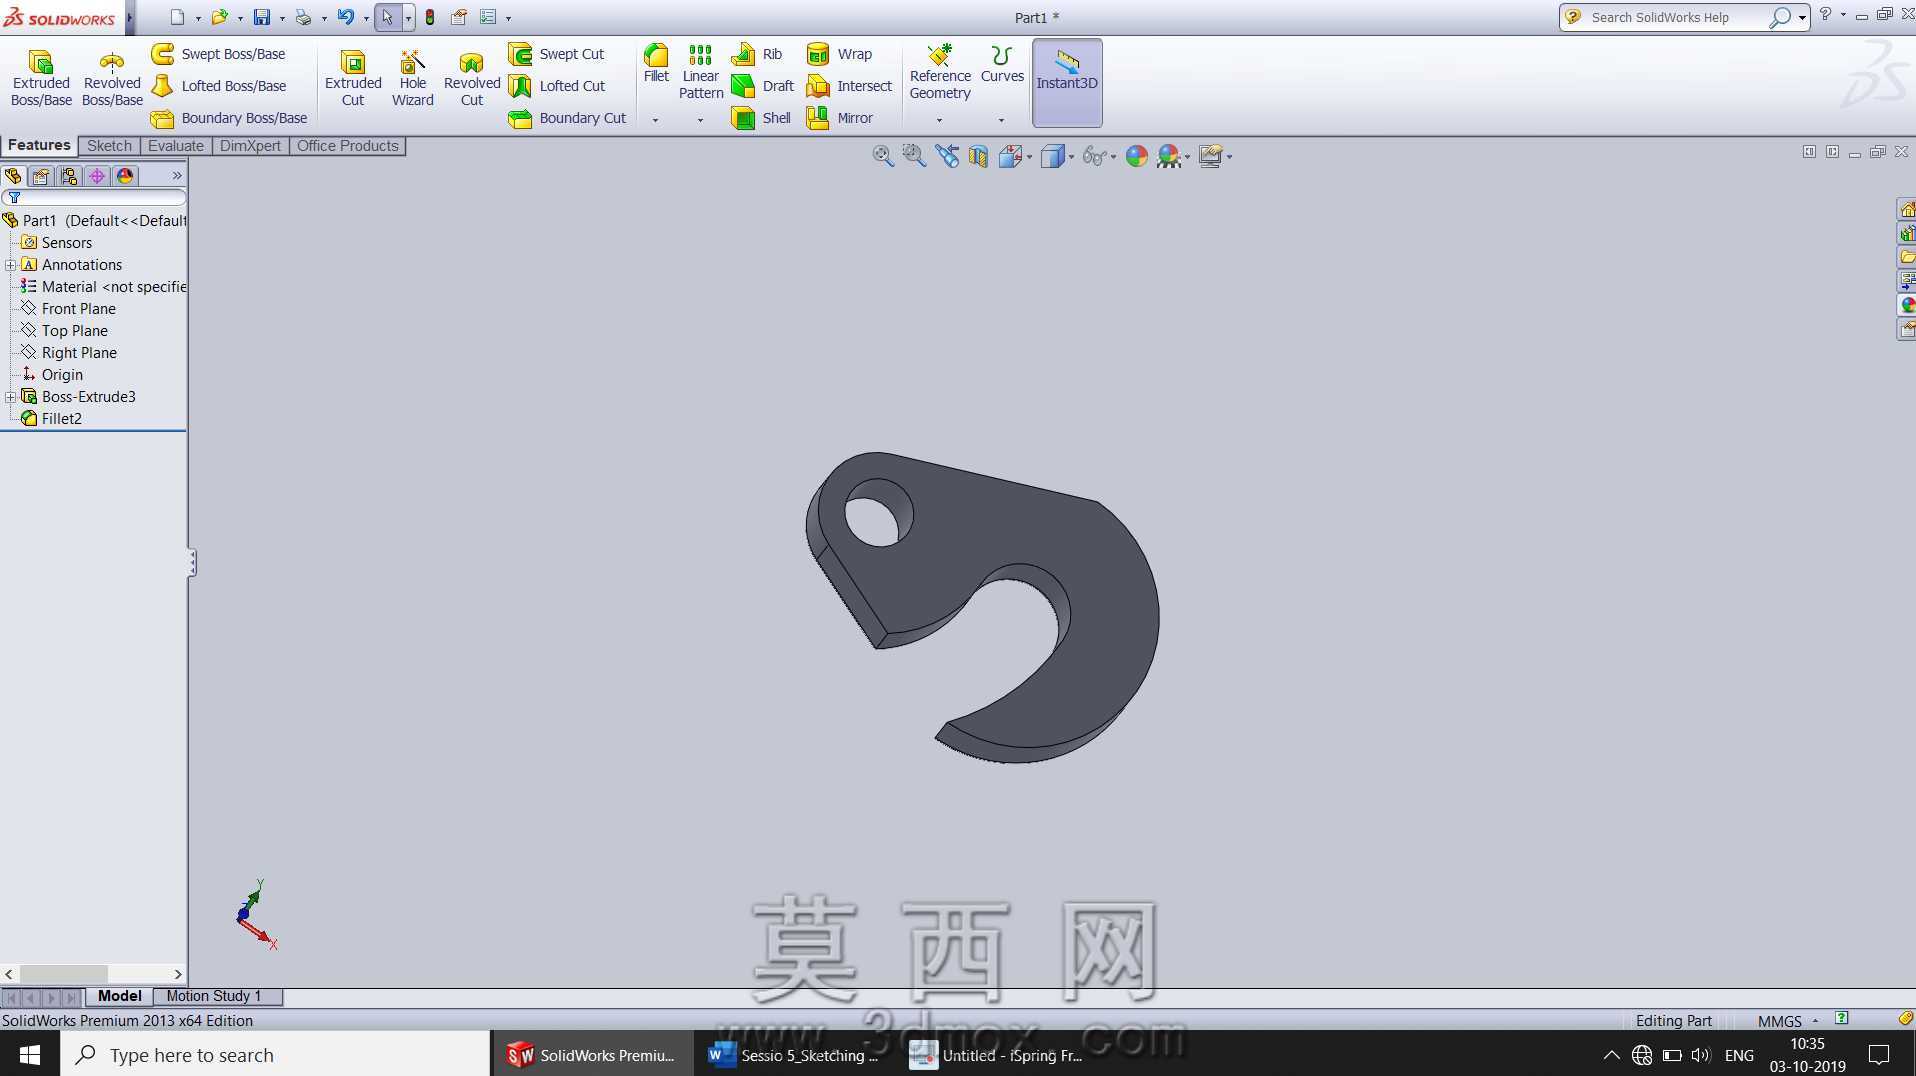Toggle the Select arrow tool
This screenshot has height=1076, width=1916.
click(387, 17)
